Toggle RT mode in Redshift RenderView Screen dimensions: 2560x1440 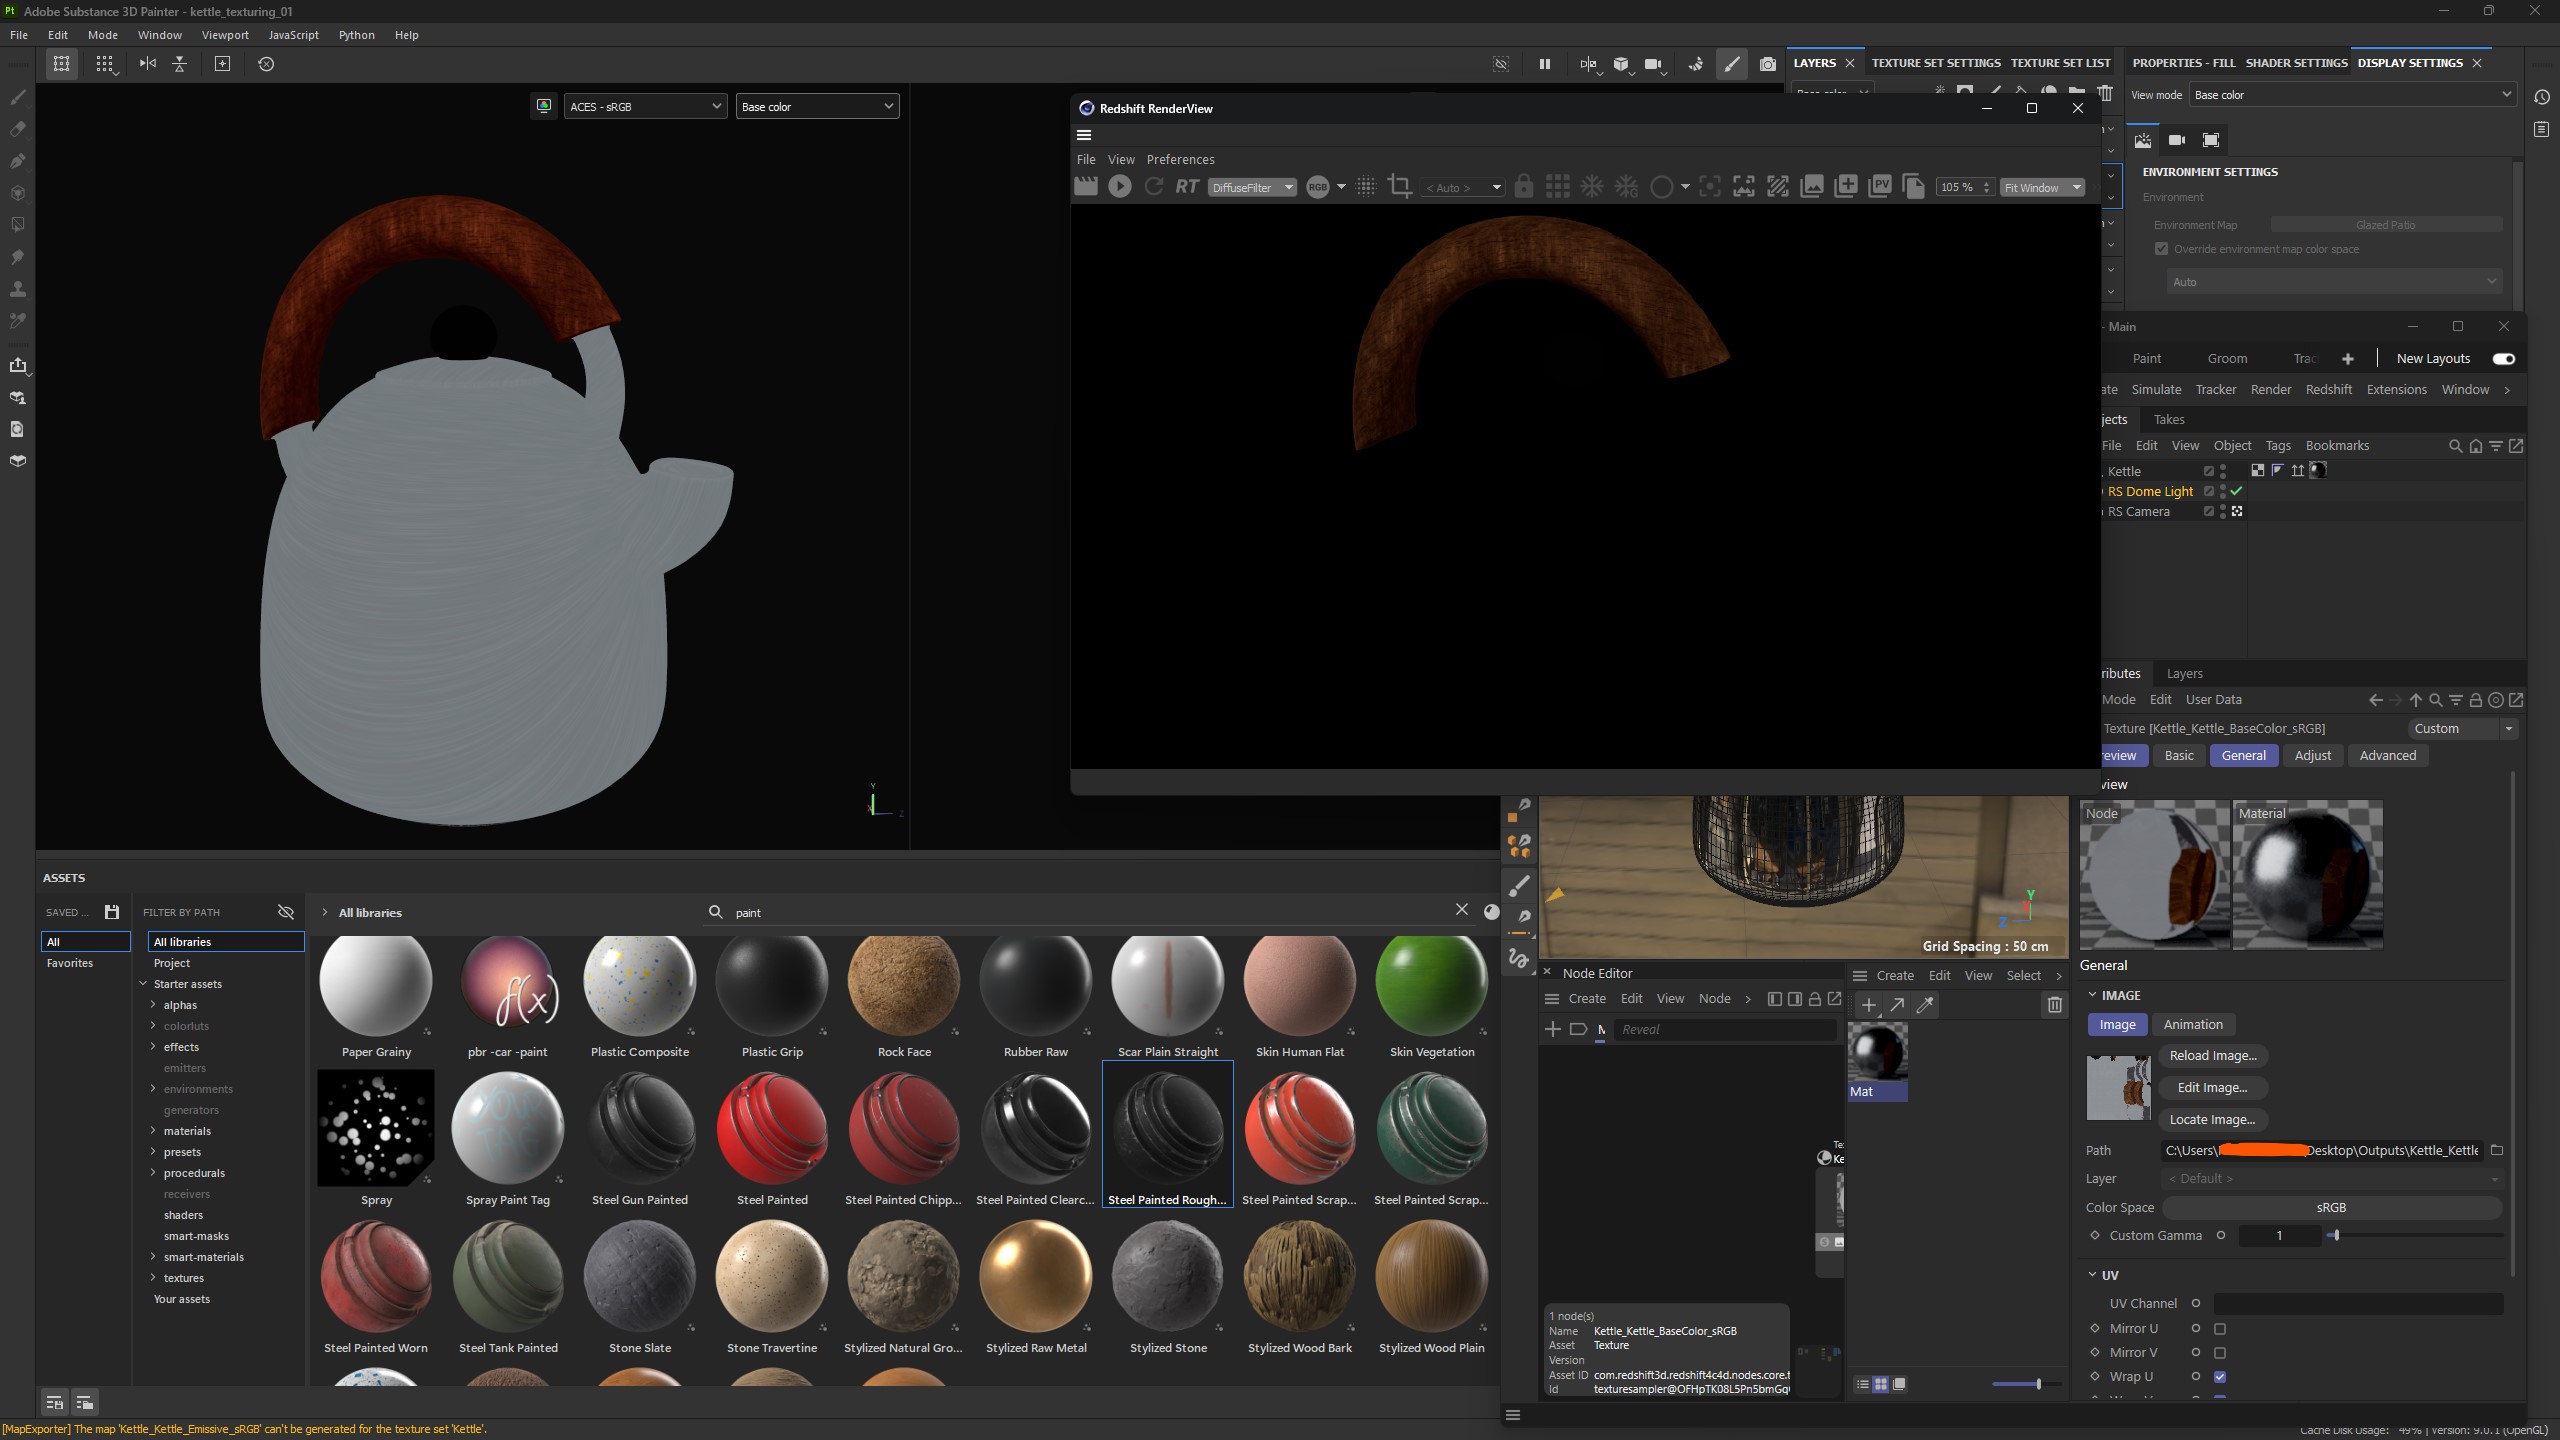[1187, 186]
